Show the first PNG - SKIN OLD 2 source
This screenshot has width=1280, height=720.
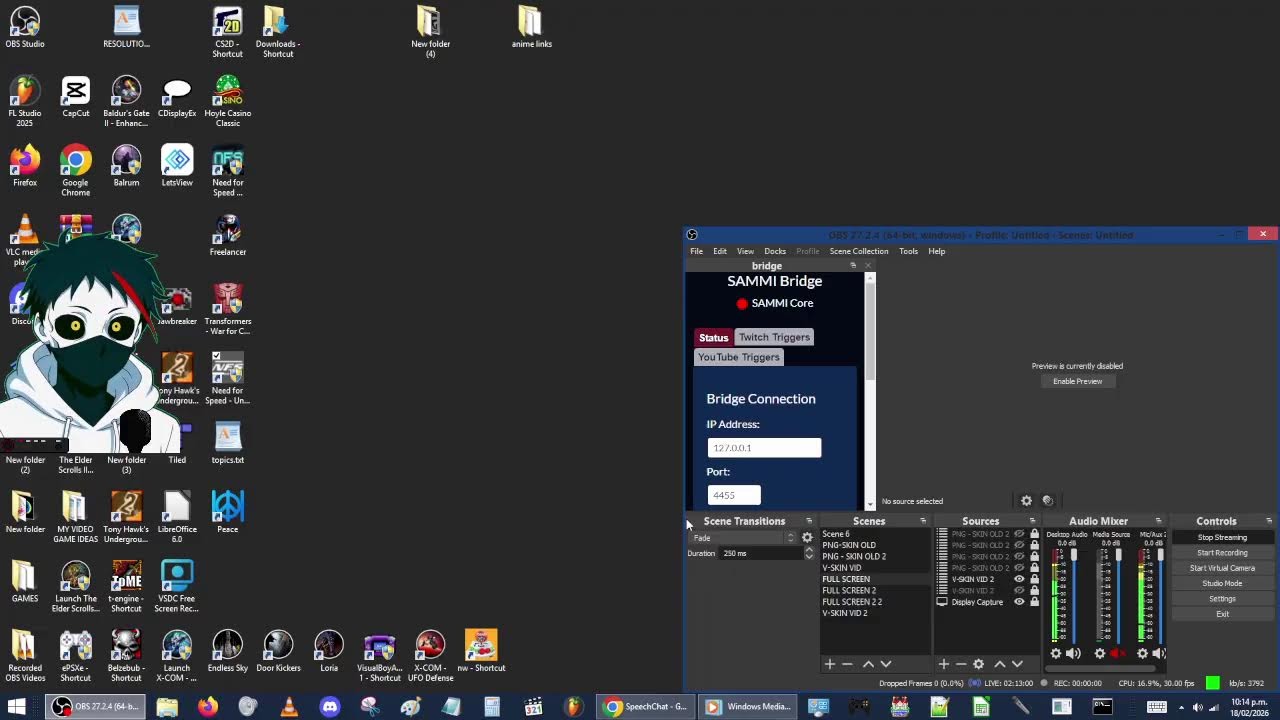(x=1019, y=534)
